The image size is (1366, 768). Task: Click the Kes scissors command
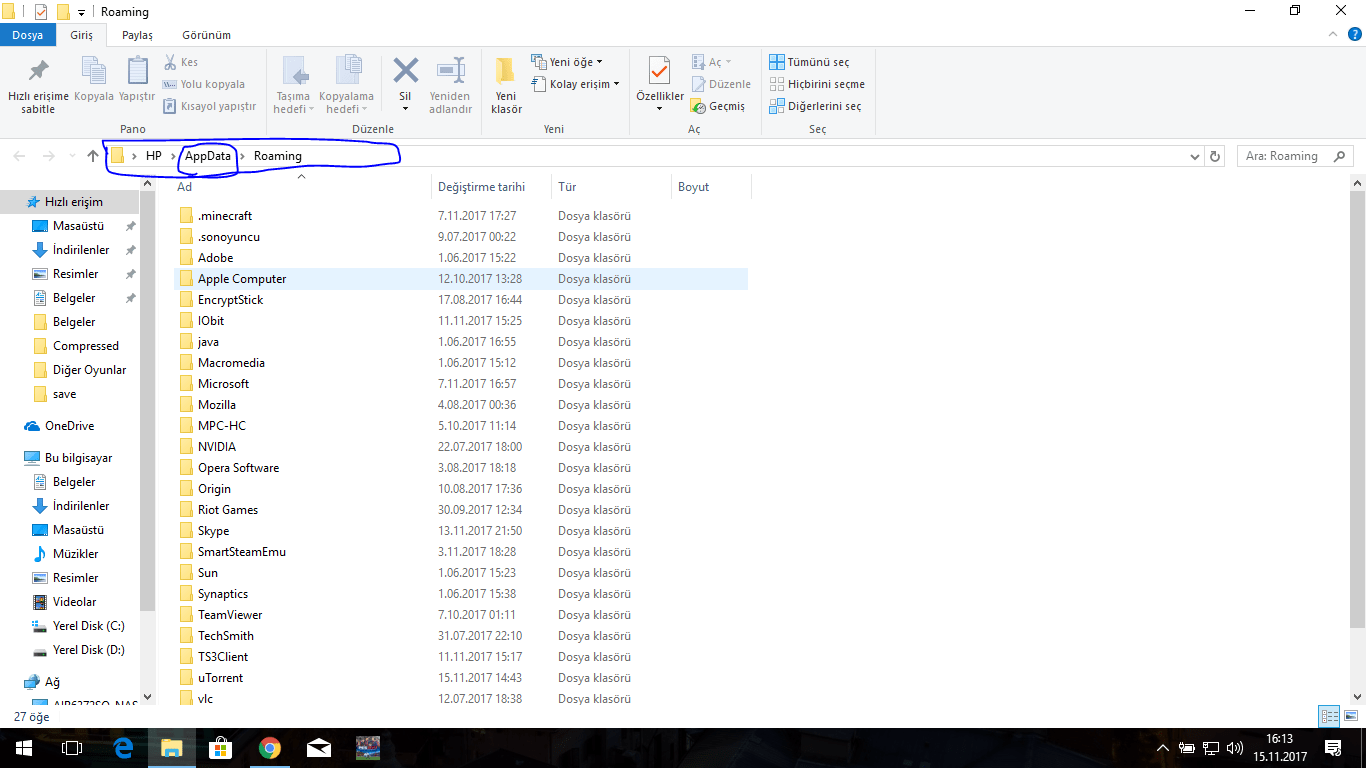(x=181, y=62)
